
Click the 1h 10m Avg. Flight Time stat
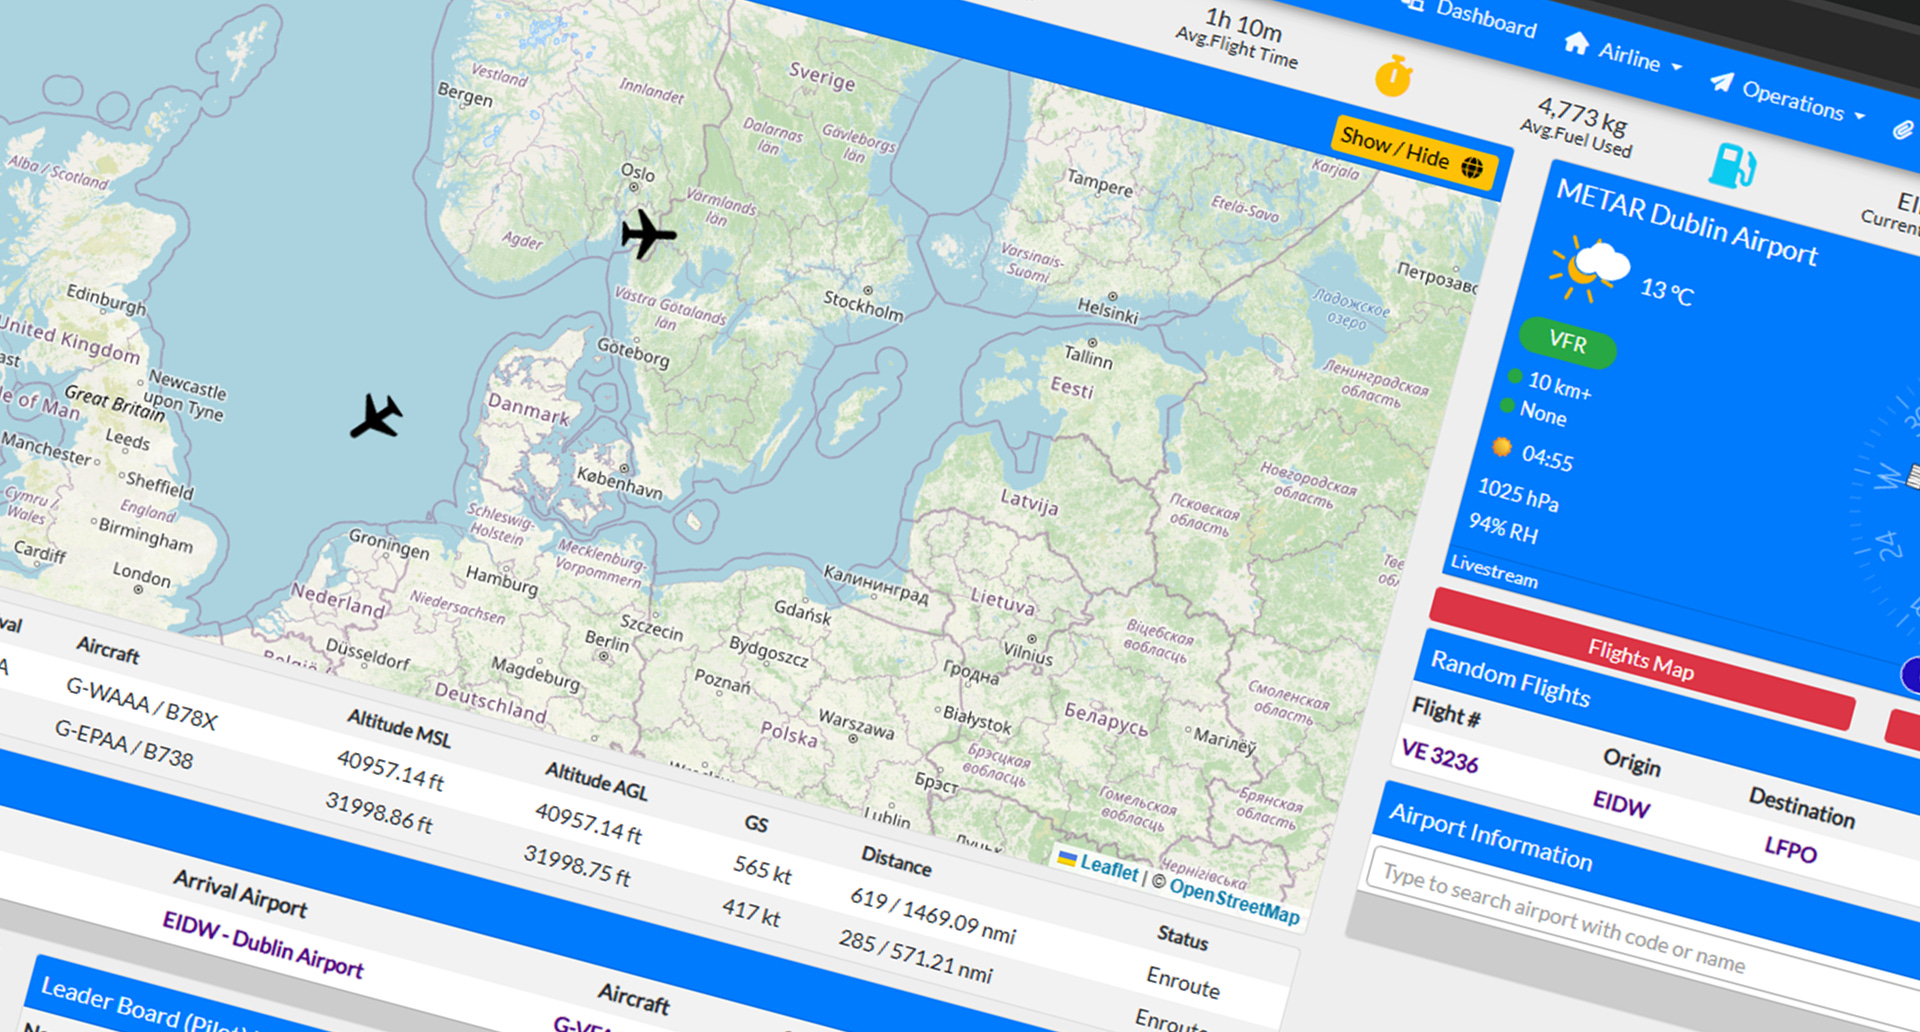[x=1240, y=37]
